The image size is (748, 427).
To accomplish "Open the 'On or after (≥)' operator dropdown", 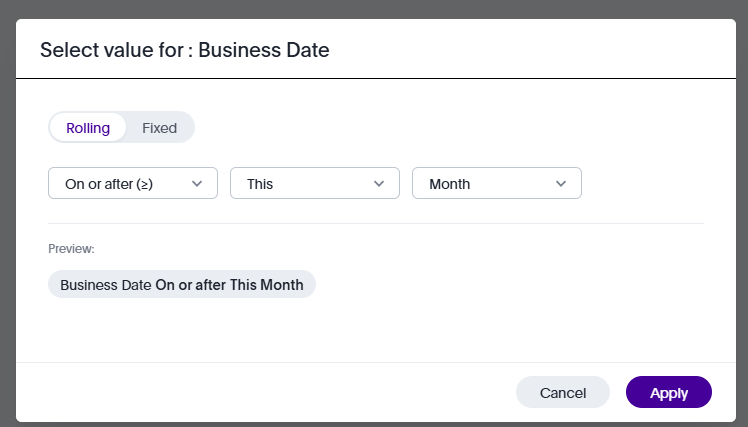I will (x=132, y=184).
